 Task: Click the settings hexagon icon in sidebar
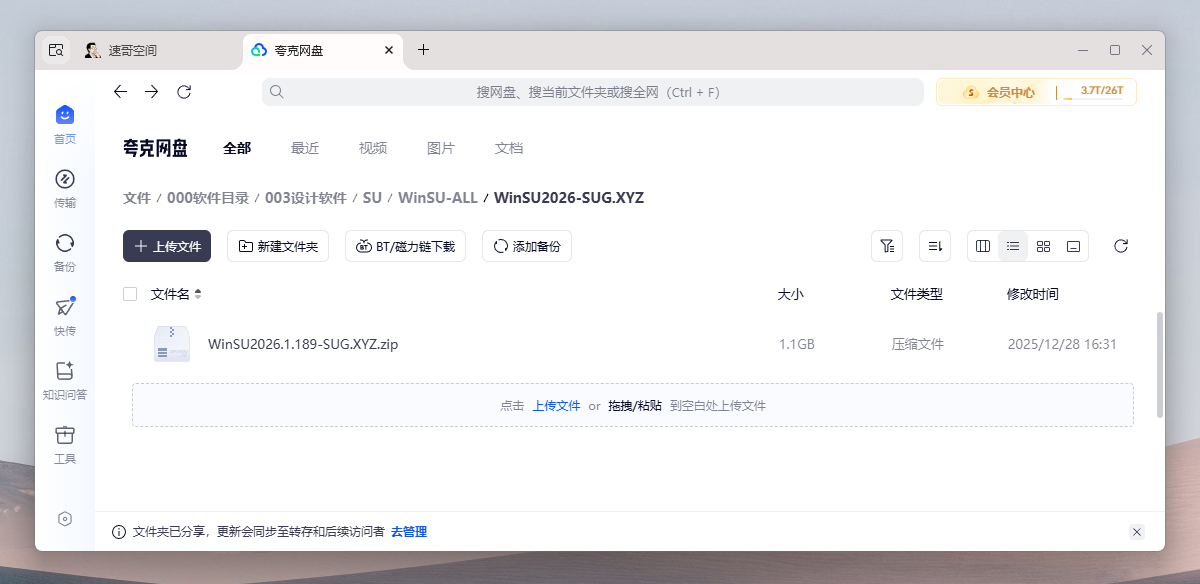65,518
